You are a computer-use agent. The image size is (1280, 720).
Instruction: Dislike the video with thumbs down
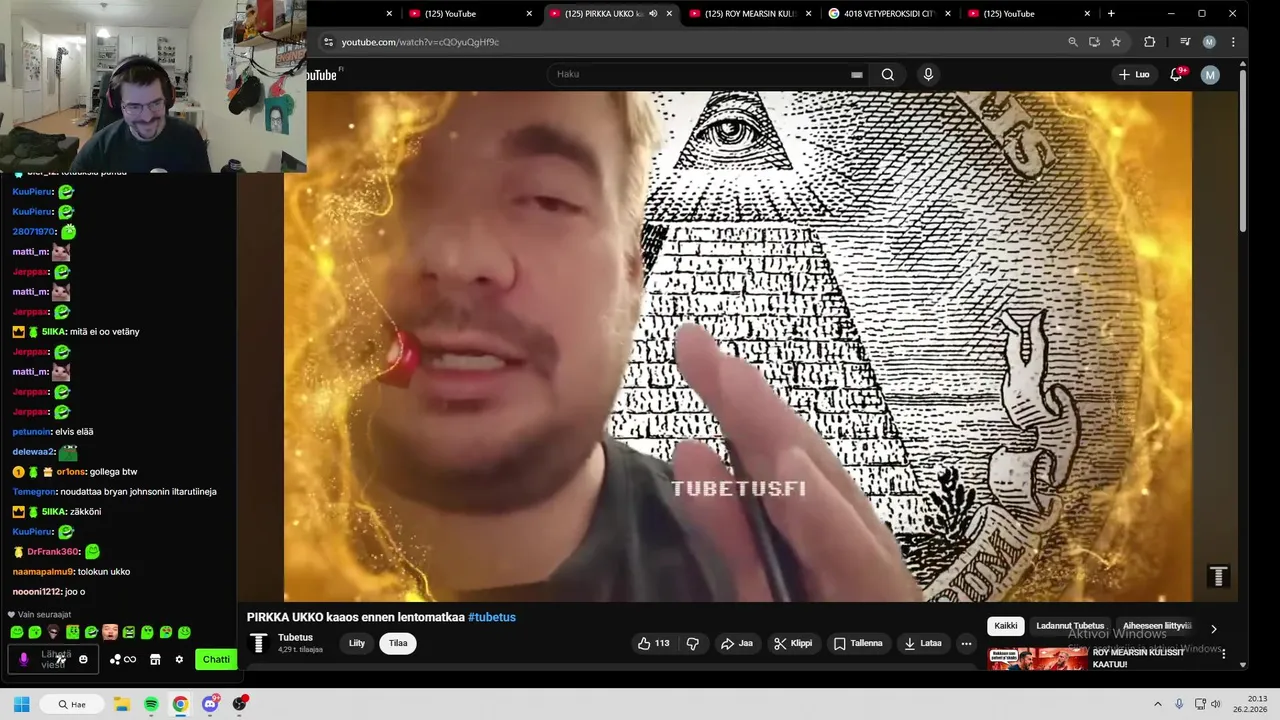pyautogui.click(x=692, y=643)
